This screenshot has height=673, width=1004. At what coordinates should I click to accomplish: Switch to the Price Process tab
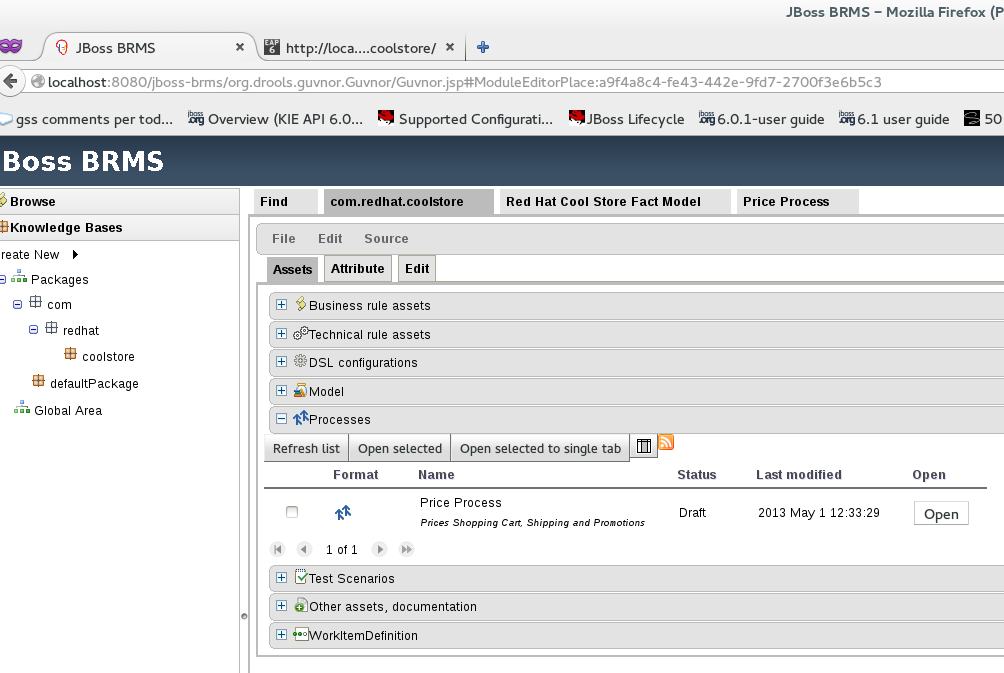click(798, 202)
